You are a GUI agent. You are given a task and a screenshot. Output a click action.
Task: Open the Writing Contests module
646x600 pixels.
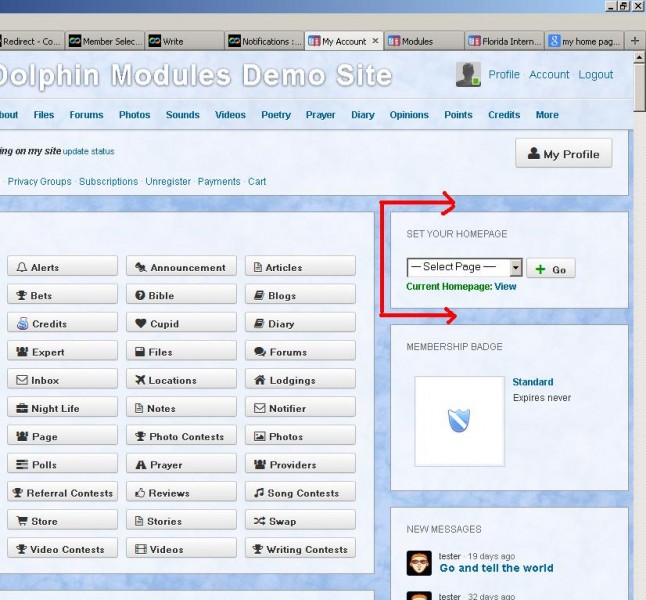[300, 549]
